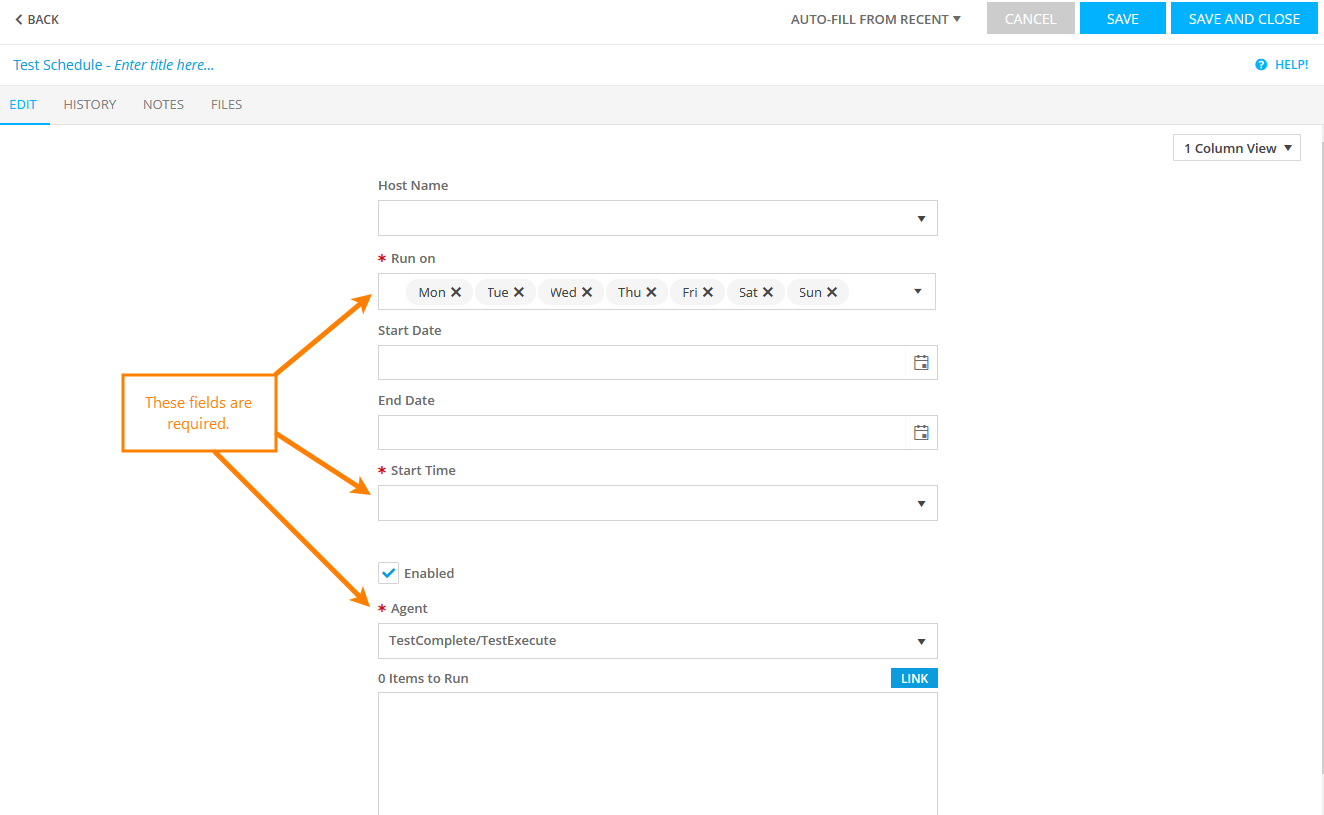Remove Fri day tag

708,292
